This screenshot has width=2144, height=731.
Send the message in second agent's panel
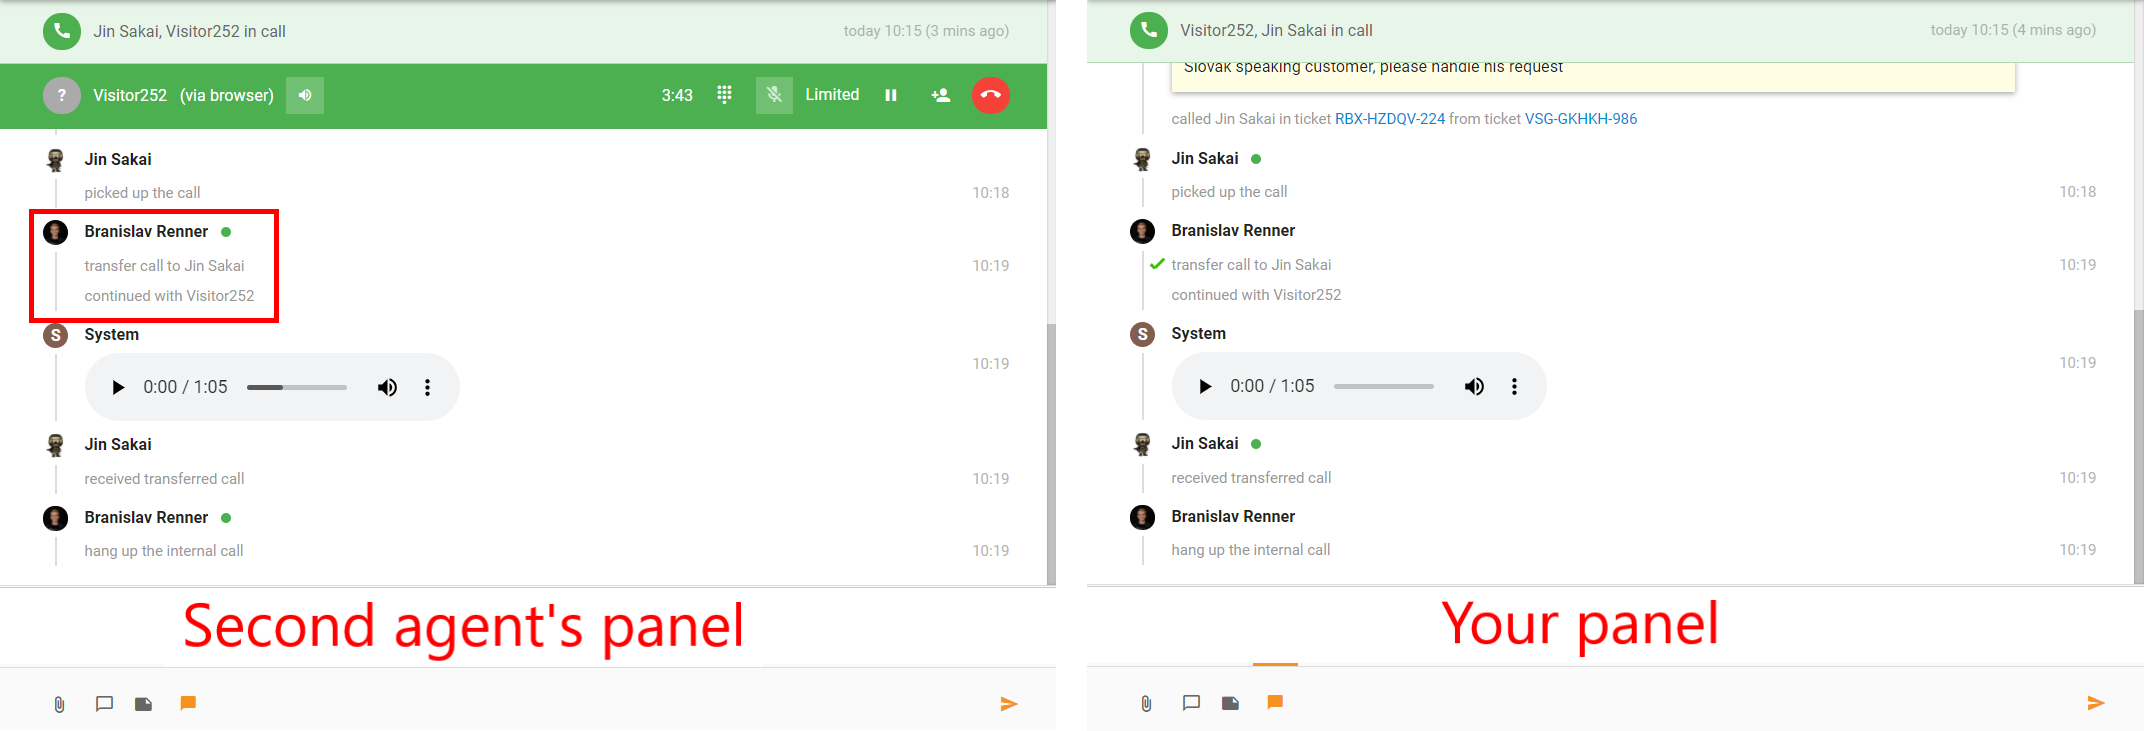click(x=1009, y=704)
